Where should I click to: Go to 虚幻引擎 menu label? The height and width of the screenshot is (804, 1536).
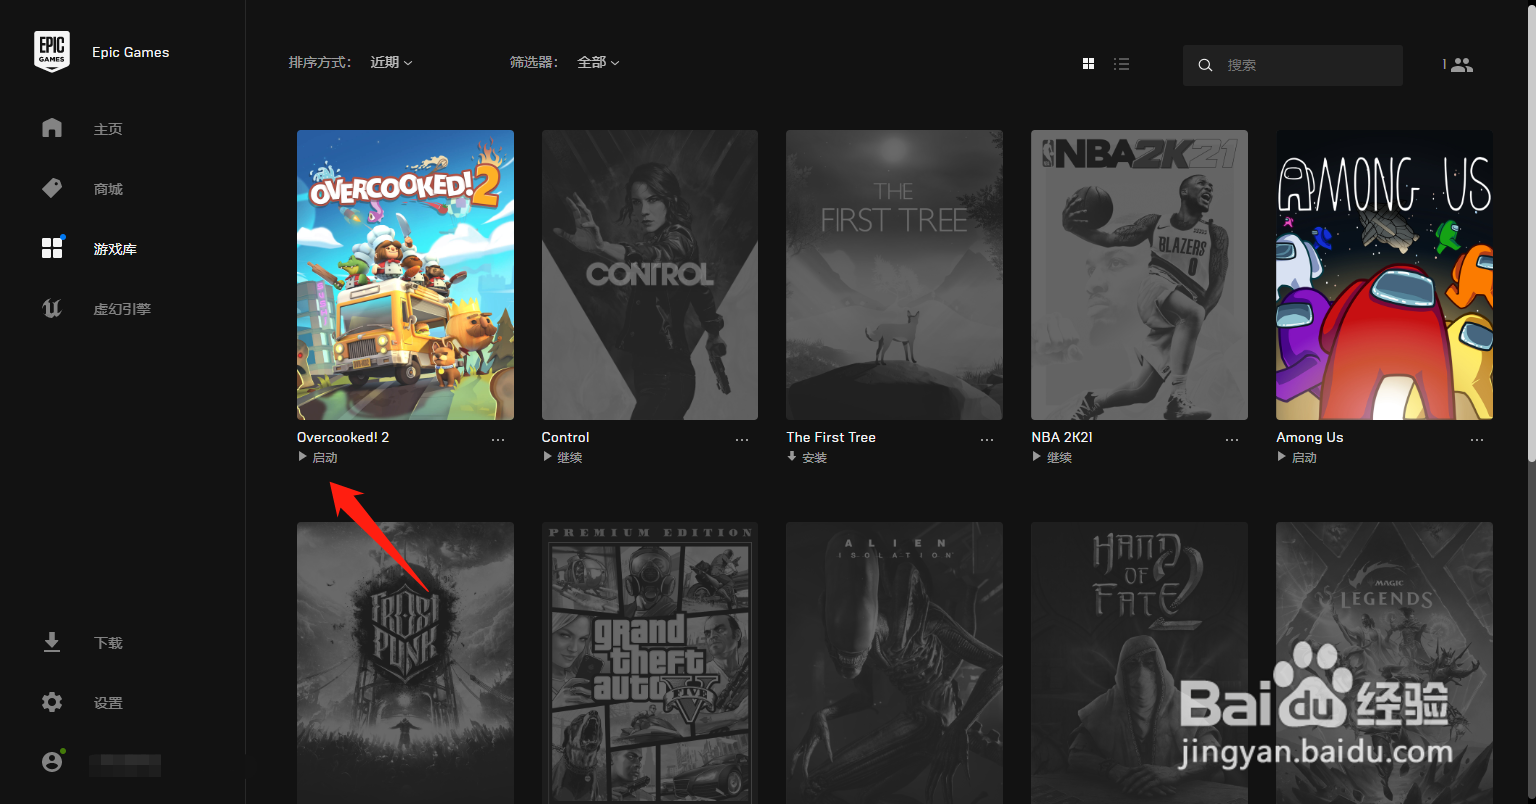coord(122,309)
